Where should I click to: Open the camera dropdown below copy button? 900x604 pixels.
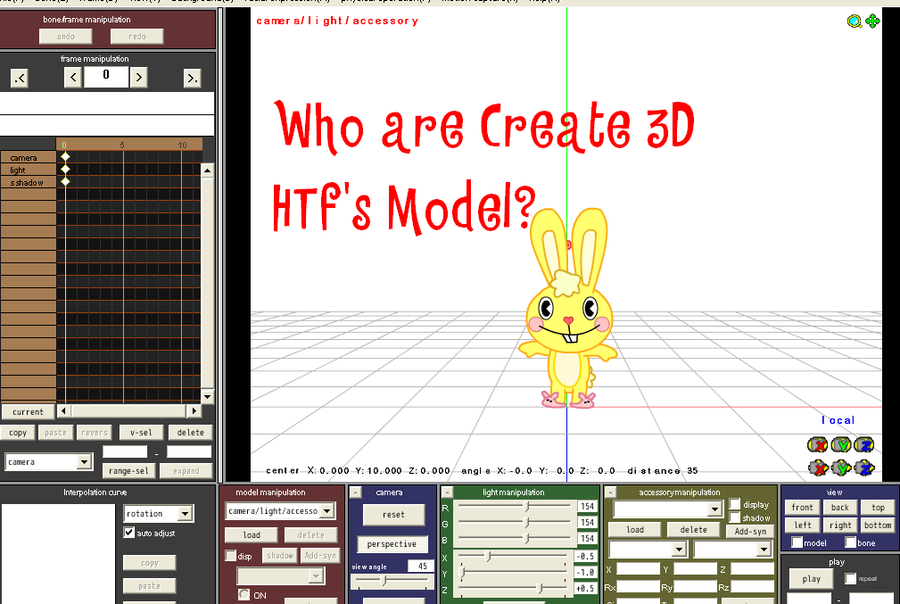(84, 462)
